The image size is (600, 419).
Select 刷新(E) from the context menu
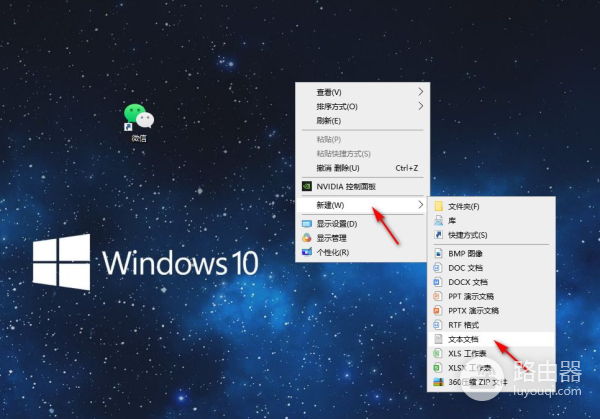(329, 120)
